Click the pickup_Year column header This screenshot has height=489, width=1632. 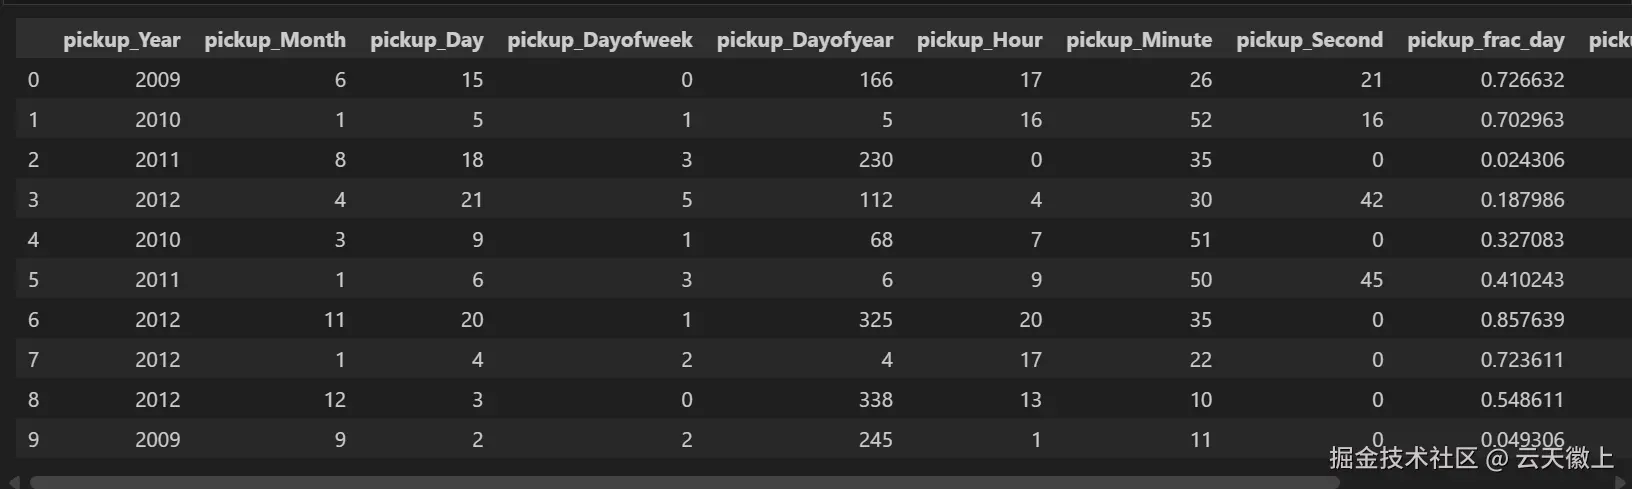pos(121,40)
